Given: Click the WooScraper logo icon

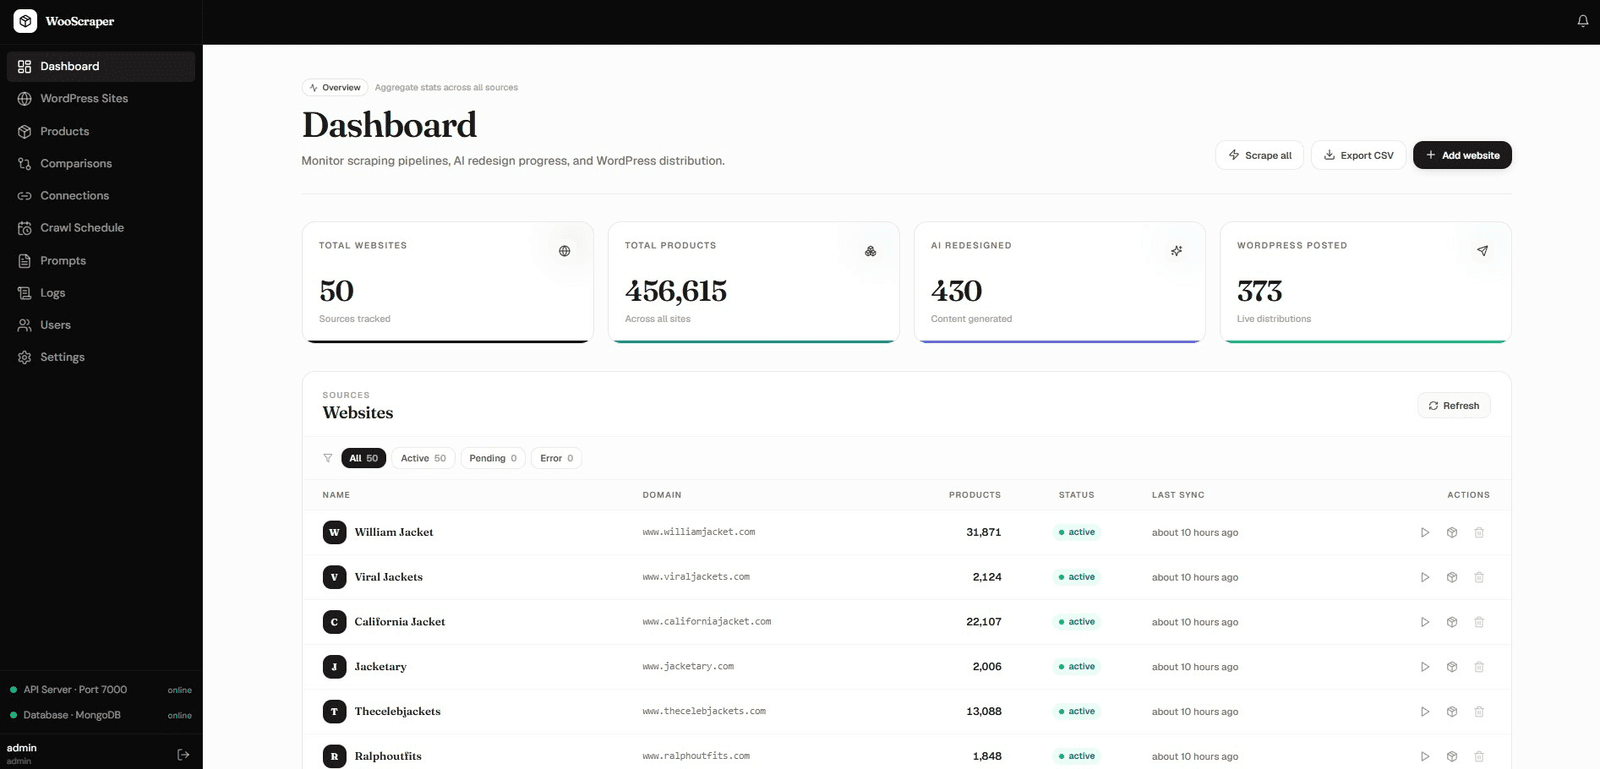Looking at the screenshot, I should coord(25,21).
